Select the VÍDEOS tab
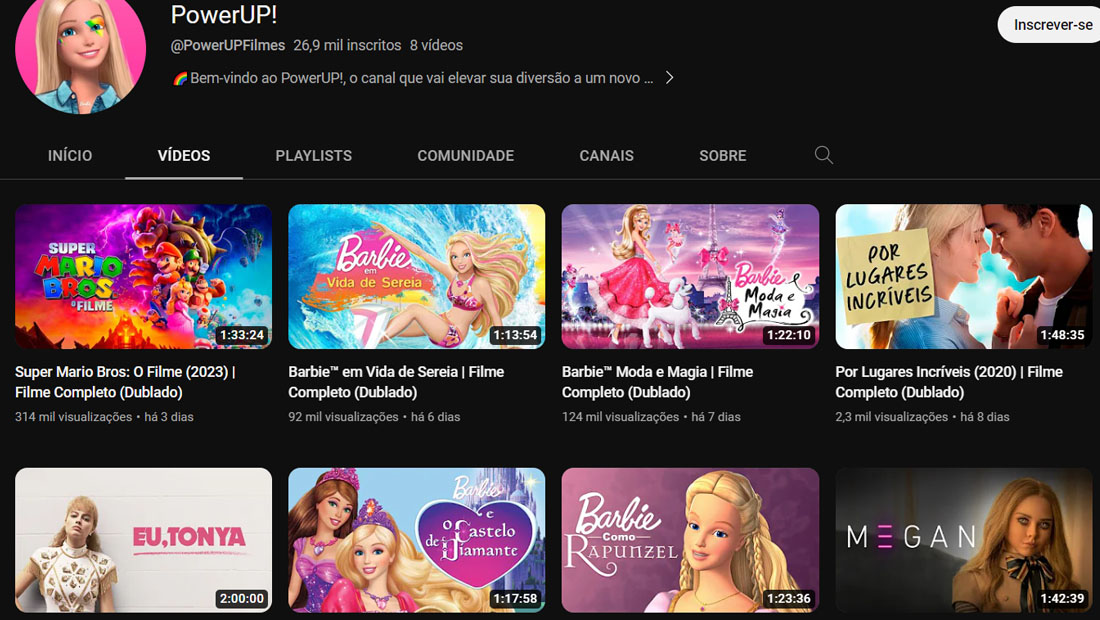This screenshot has width=1100, height=620. [x=184, y=156]
